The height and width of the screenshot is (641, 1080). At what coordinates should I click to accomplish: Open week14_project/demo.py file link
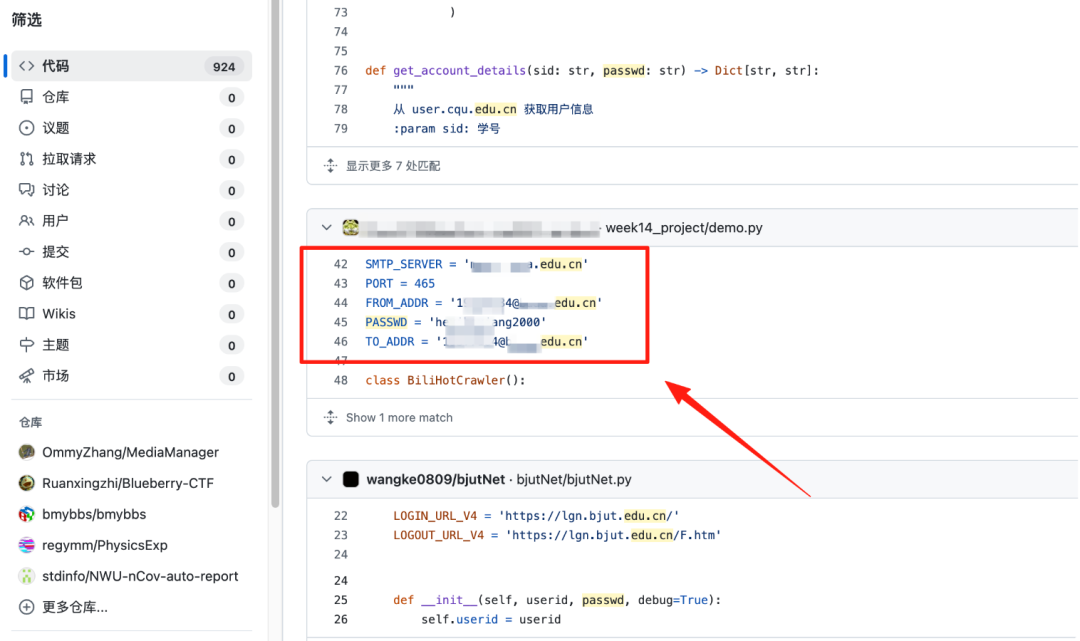coord(684,228)
